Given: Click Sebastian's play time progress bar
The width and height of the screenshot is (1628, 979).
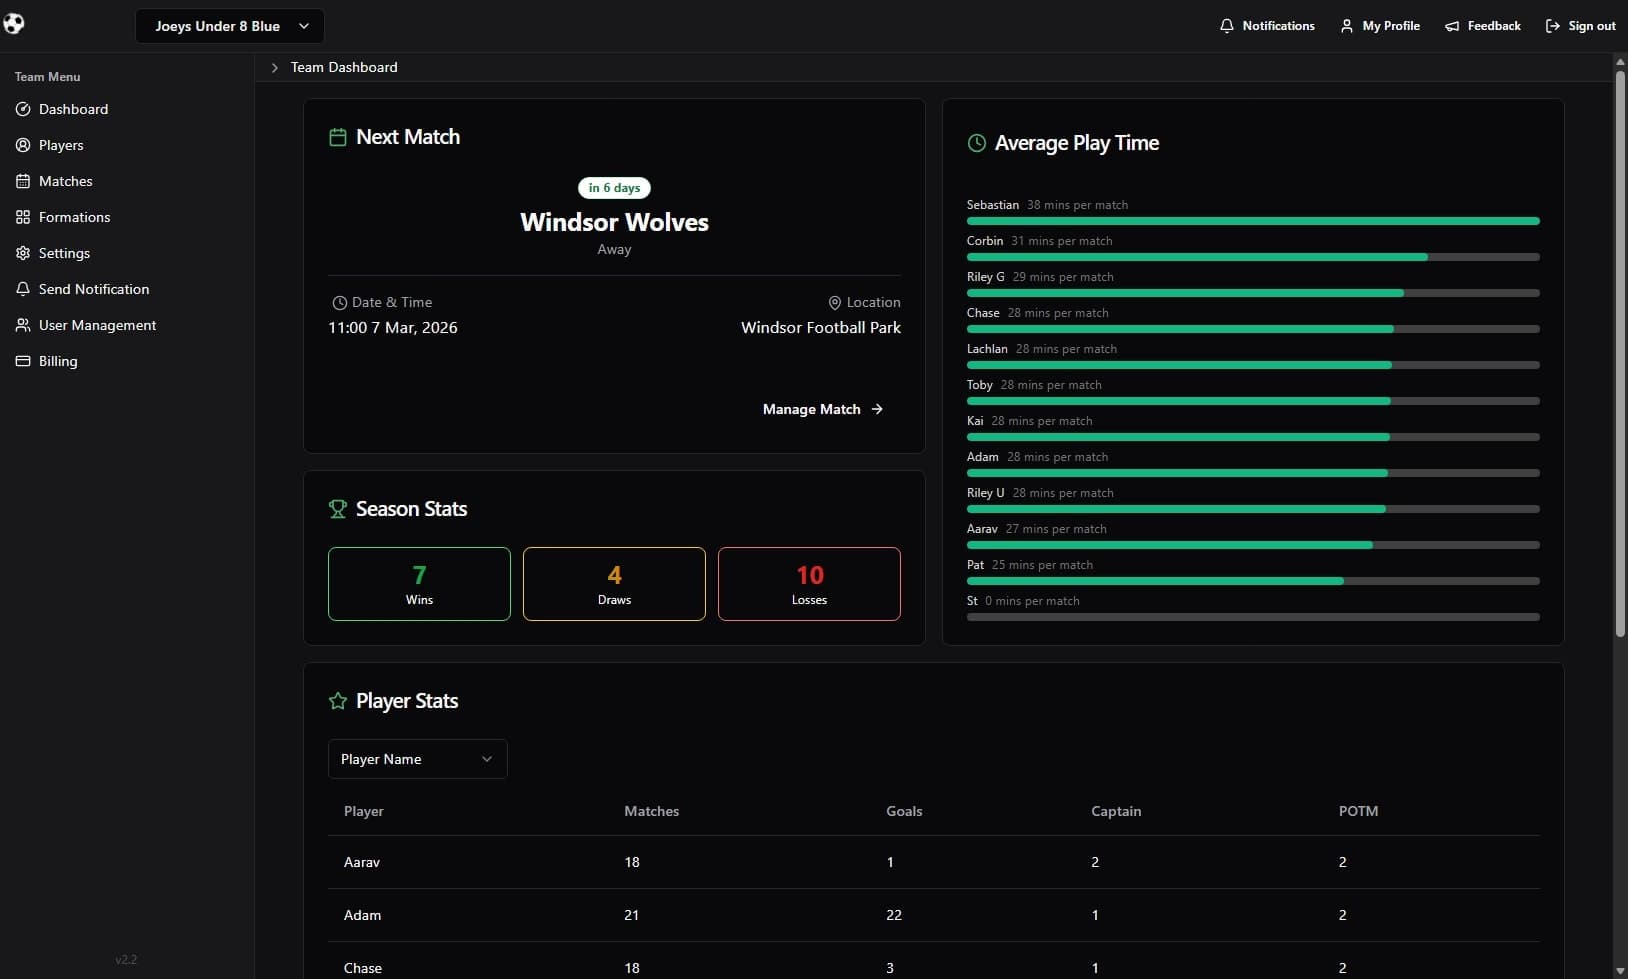Looking at the screenshot, I should [1253, 220].
